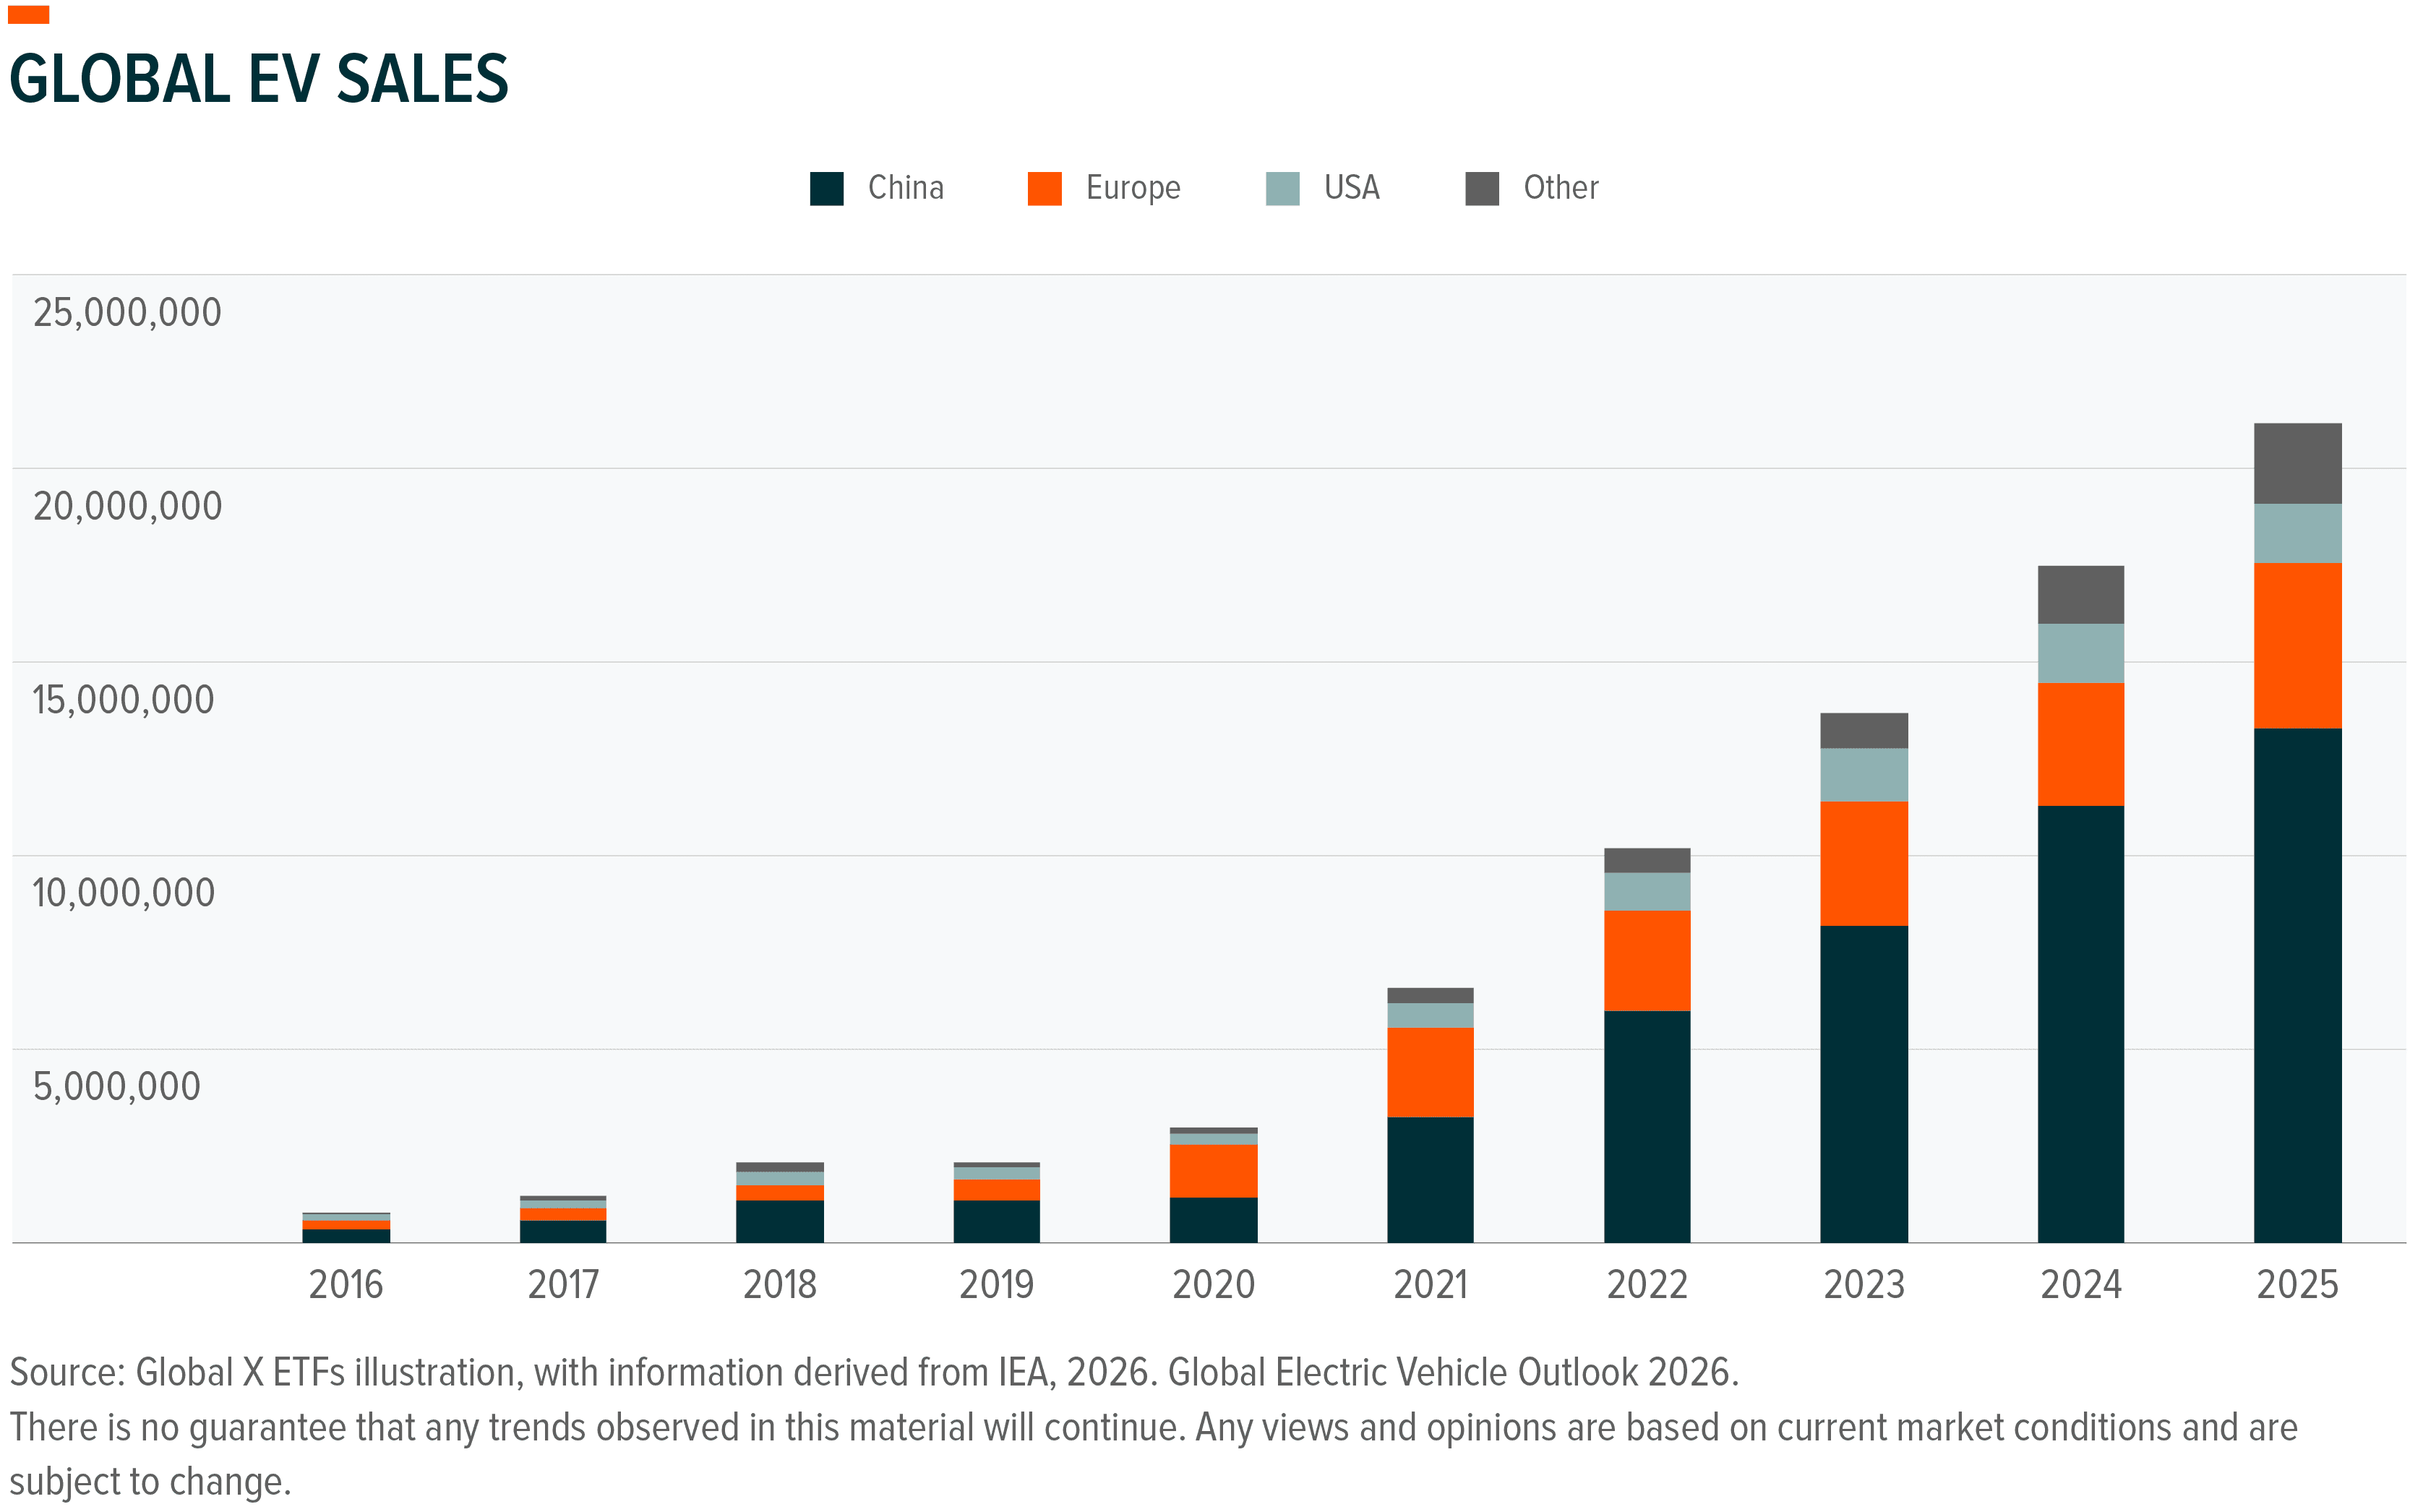Click the USA segment of the 2023 bar
2410x1512 pixels.
[x=1864, y=775]
